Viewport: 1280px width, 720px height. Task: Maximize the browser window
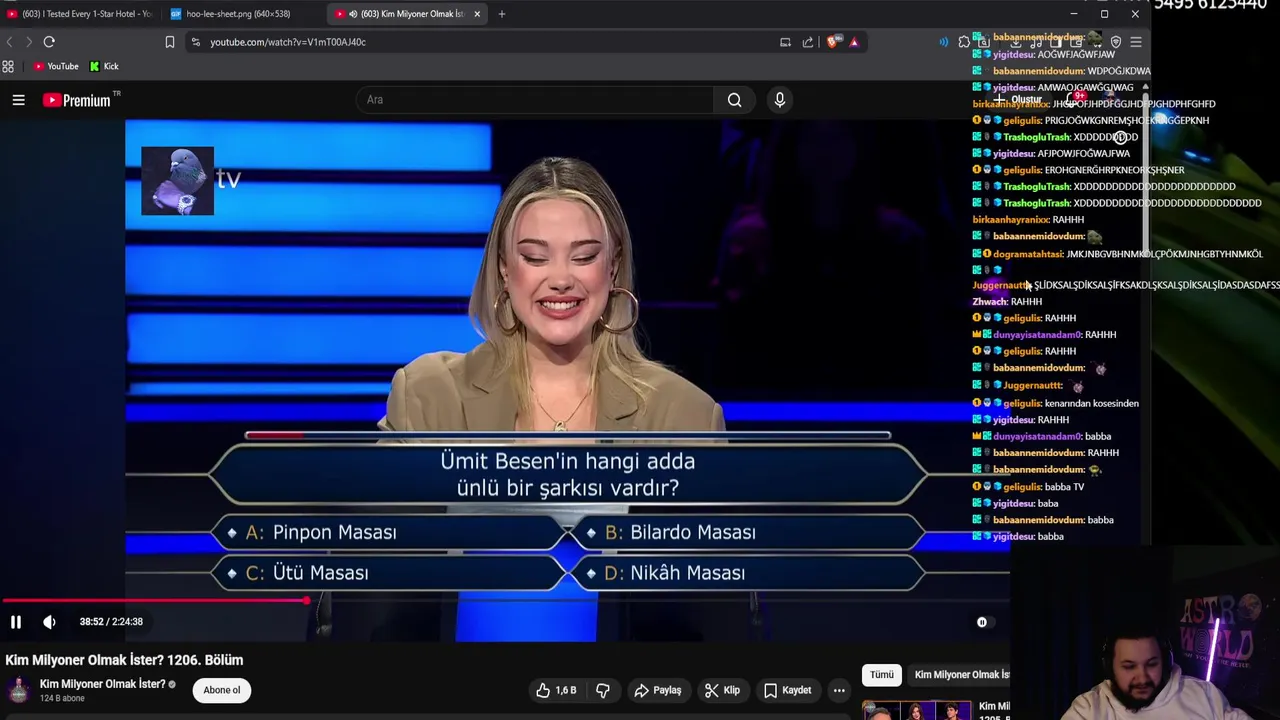point(1104,14)
